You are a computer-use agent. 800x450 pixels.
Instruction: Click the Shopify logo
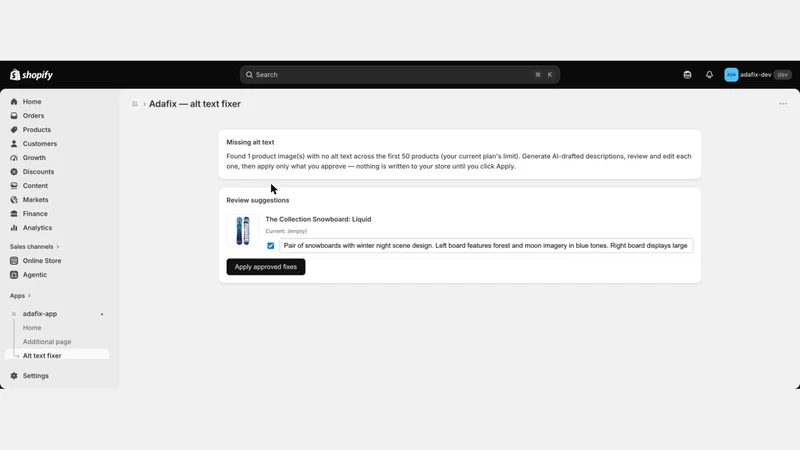click(31, 74)
